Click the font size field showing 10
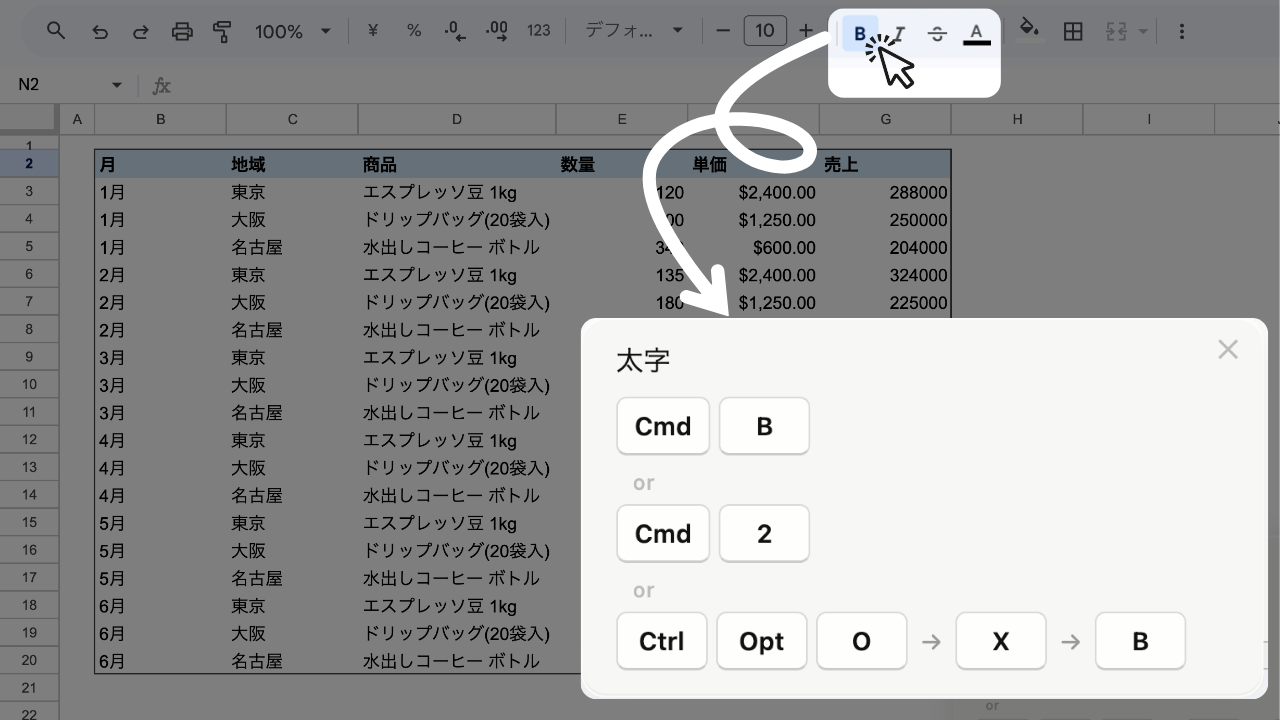The image size is (1280, 720). pyautogui.click(x=765, y=31)
